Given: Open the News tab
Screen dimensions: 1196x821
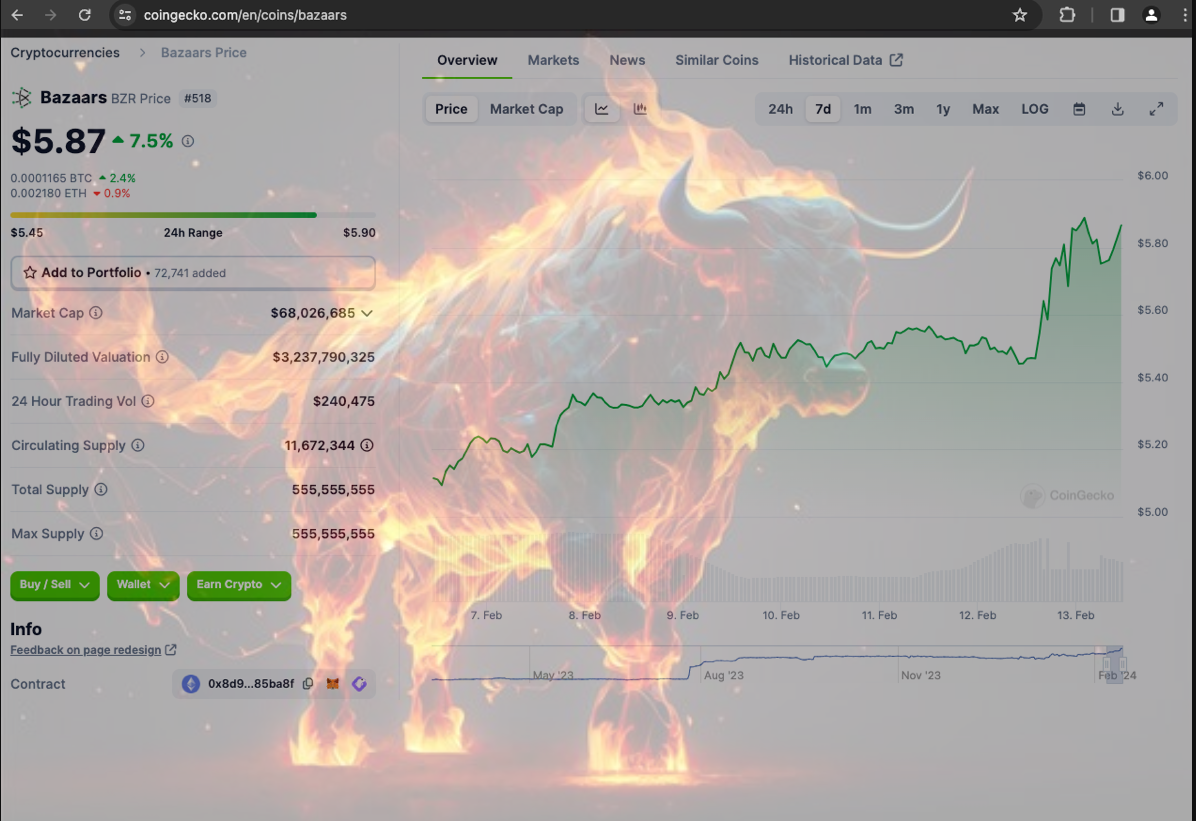Looking at the screenshot, I should (627, 60).
